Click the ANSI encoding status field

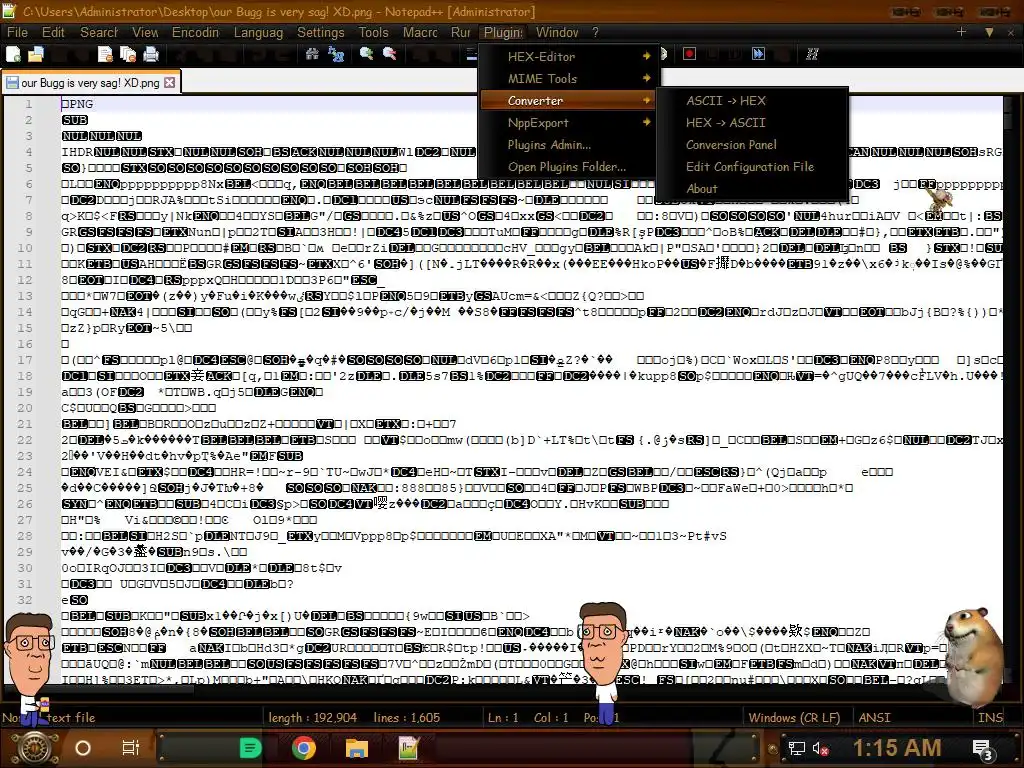tap(874, 717)
